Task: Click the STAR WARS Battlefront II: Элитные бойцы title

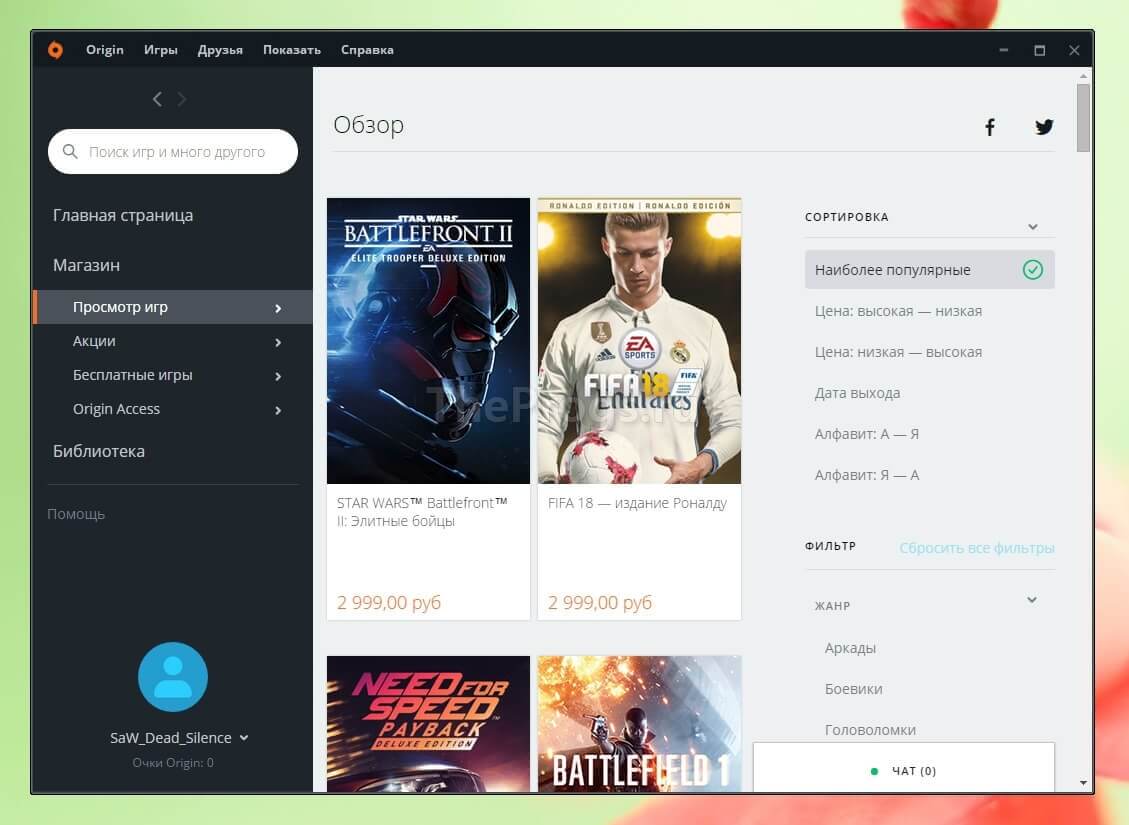Action: coord(422,512)
